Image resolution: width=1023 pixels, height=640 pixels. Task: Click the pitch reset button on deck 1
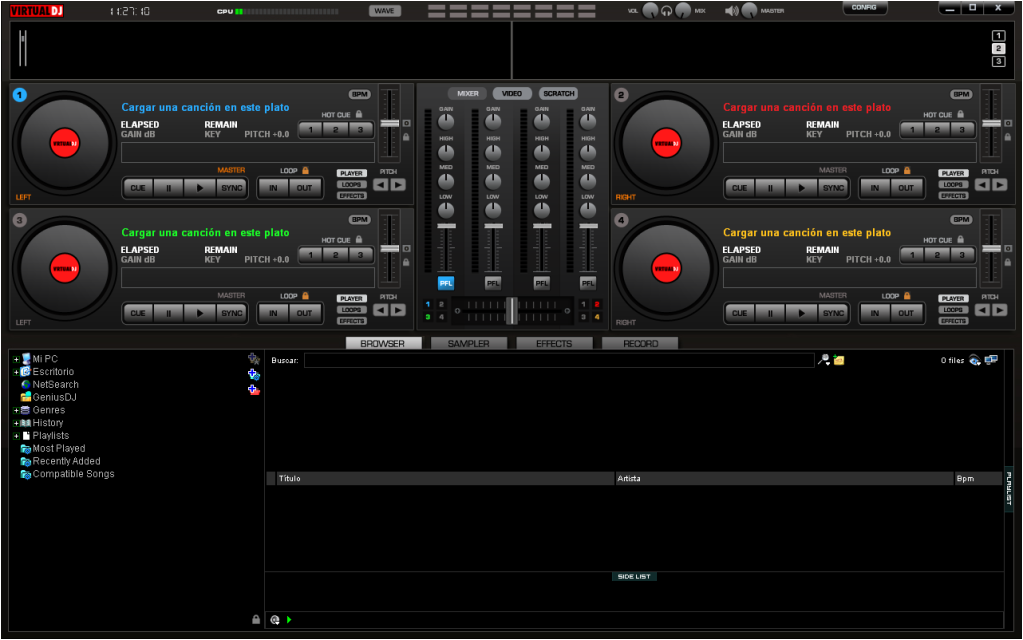tap(406, 123)
